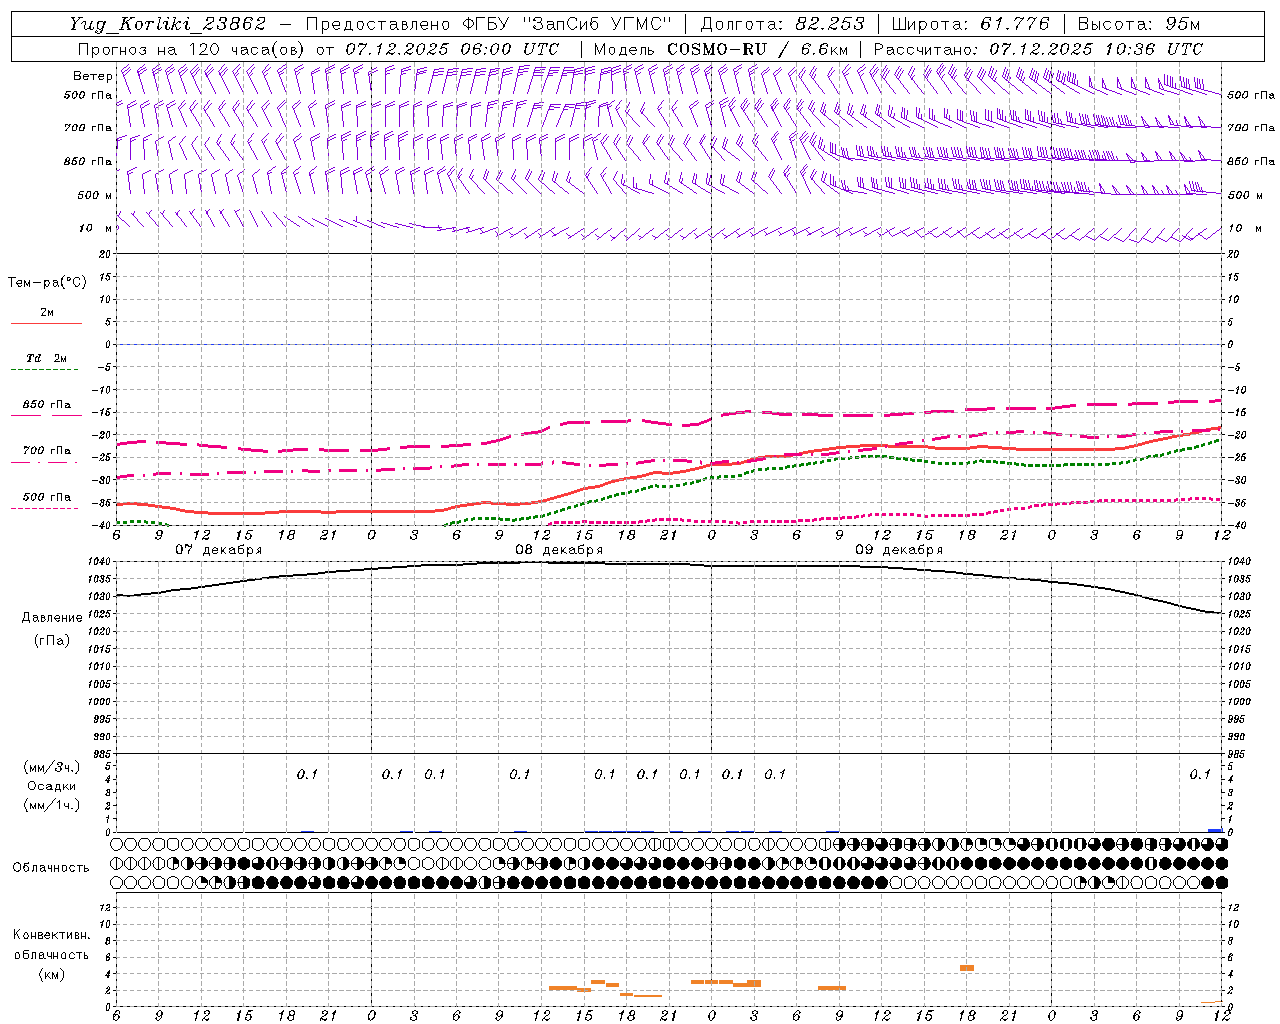Click the Облачность row label
This screenshot has width=1280, height=1024.
click(x=51, y=868)
